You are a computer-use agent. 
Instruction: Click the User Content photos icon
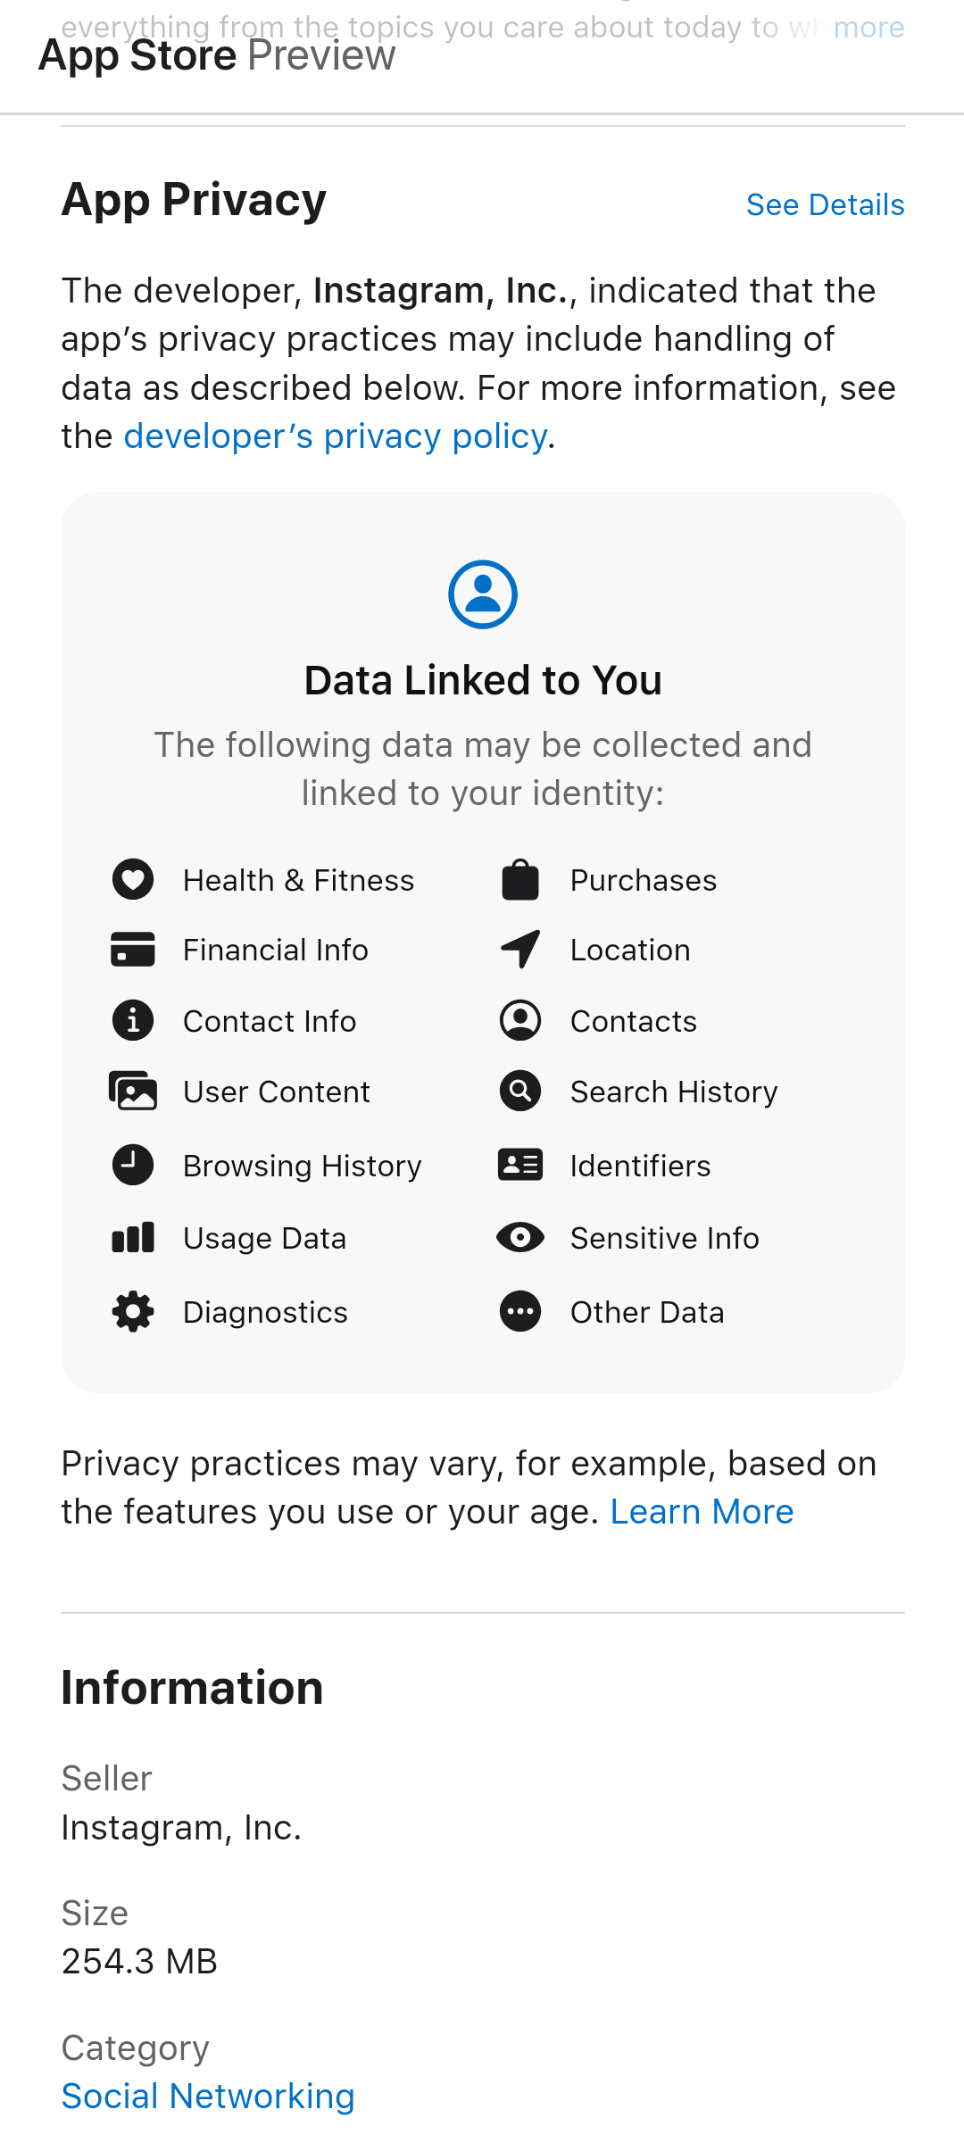point(133,1091)
